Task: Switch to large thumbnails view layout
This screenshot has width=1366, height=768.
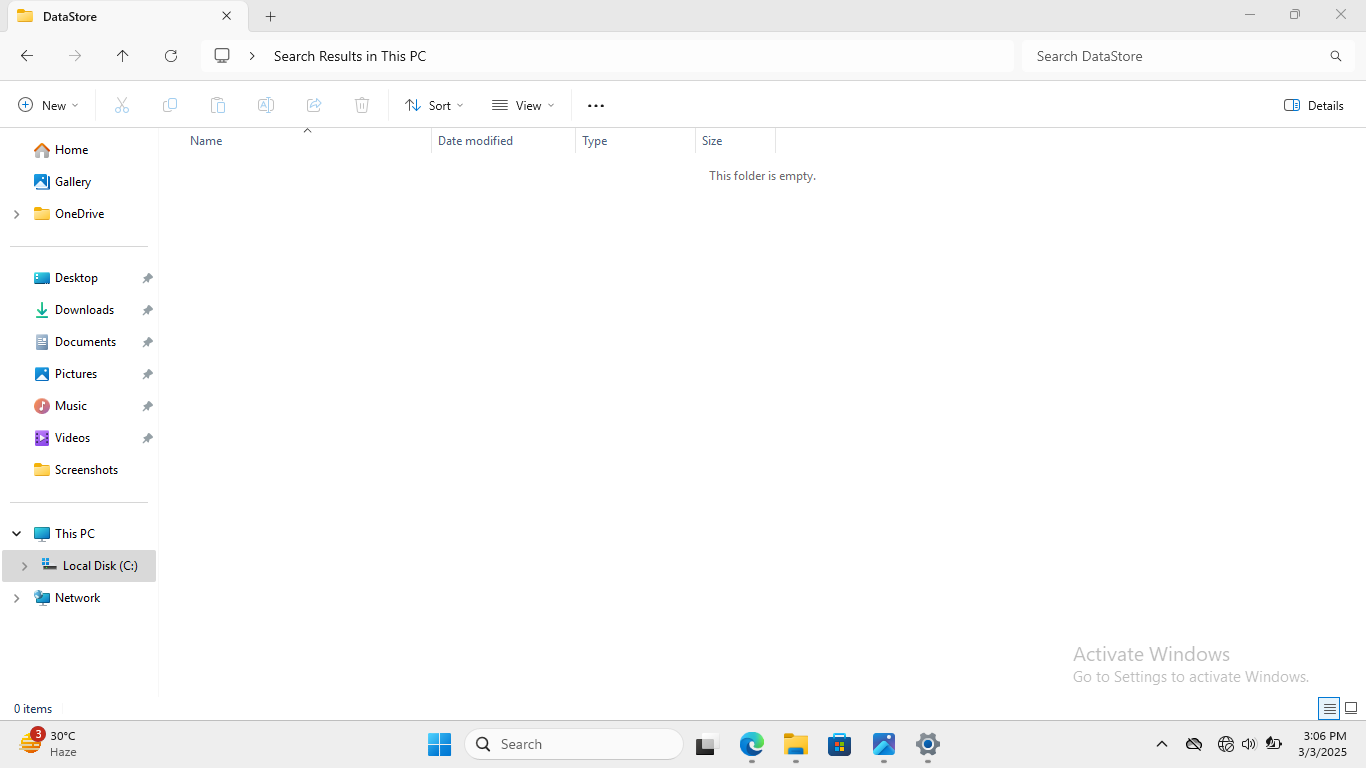Action: tap(1351, 708)
